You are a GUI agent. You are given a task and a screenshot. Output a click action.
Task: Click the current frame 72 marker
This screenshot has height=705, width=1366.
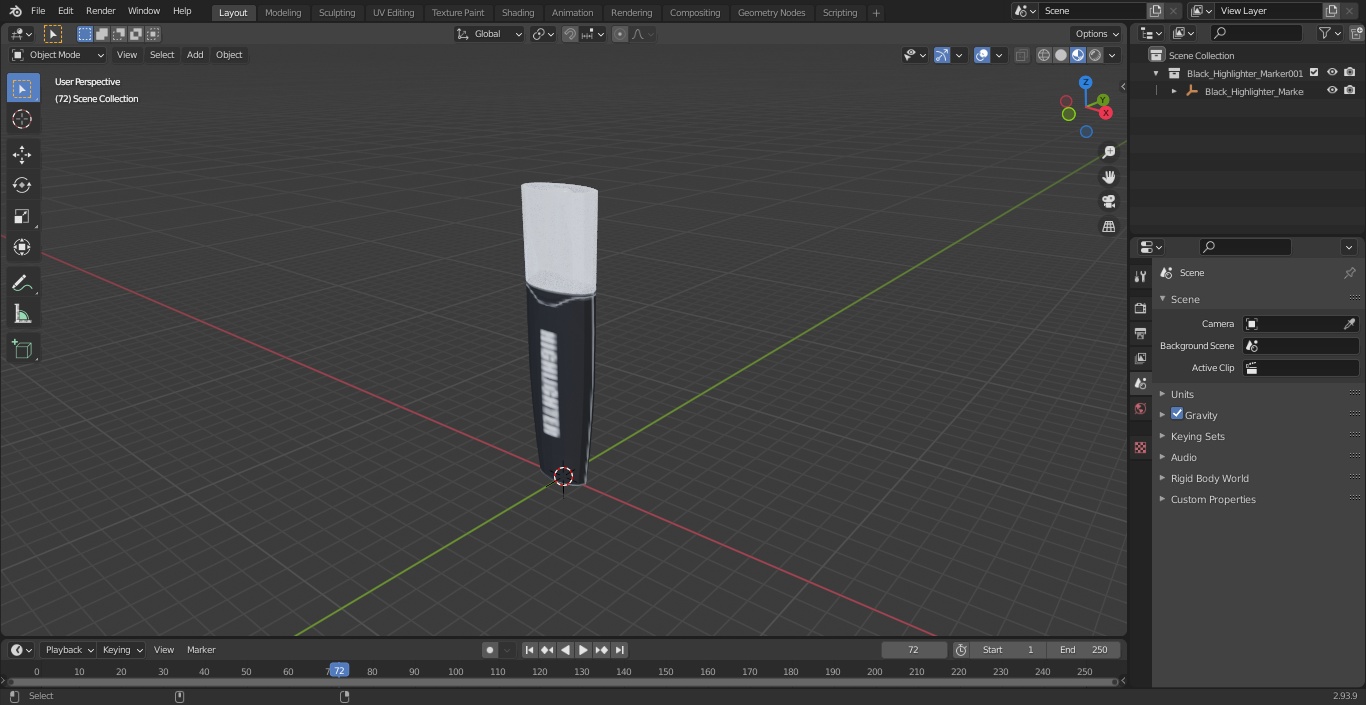pyautogui.click(x=339, y=670)
